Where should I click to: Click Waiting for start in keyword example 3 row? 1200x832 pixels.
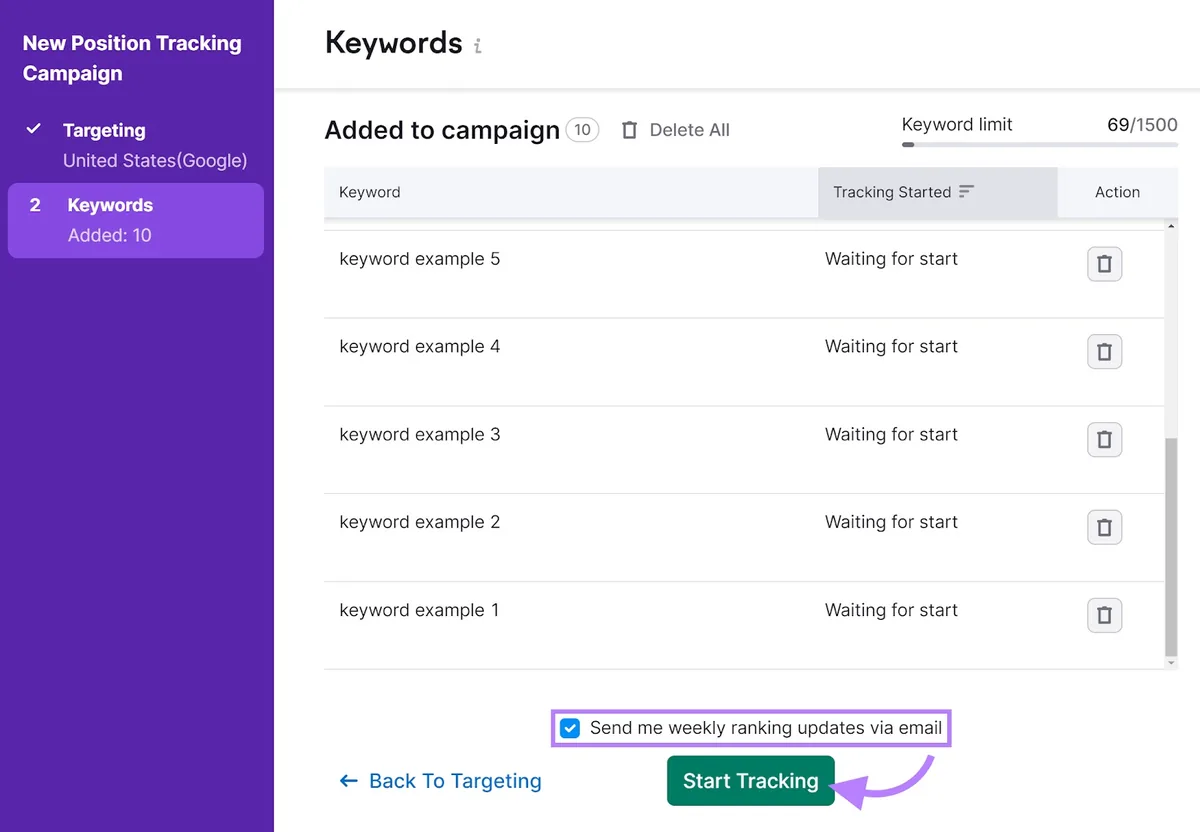[x=891, y=435]
